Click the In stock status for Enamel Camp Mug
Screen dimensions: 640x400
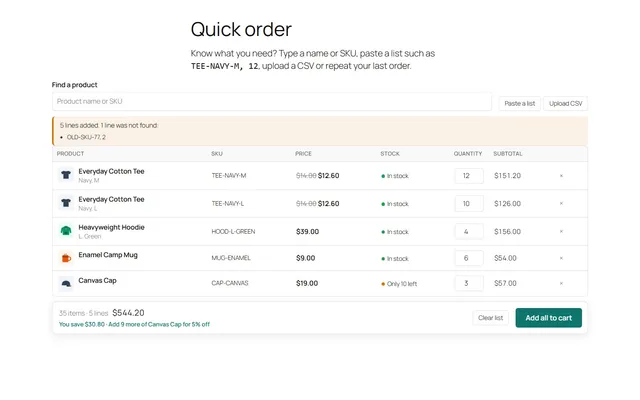395,258
